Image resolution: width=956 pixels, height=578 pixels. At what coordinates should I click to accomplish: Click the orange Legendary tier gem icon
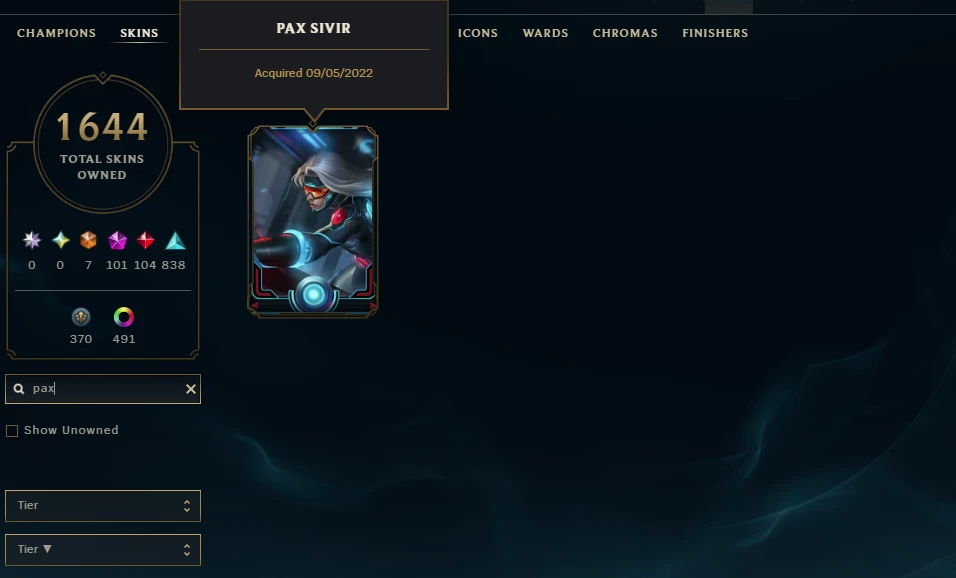click(88, 240)
